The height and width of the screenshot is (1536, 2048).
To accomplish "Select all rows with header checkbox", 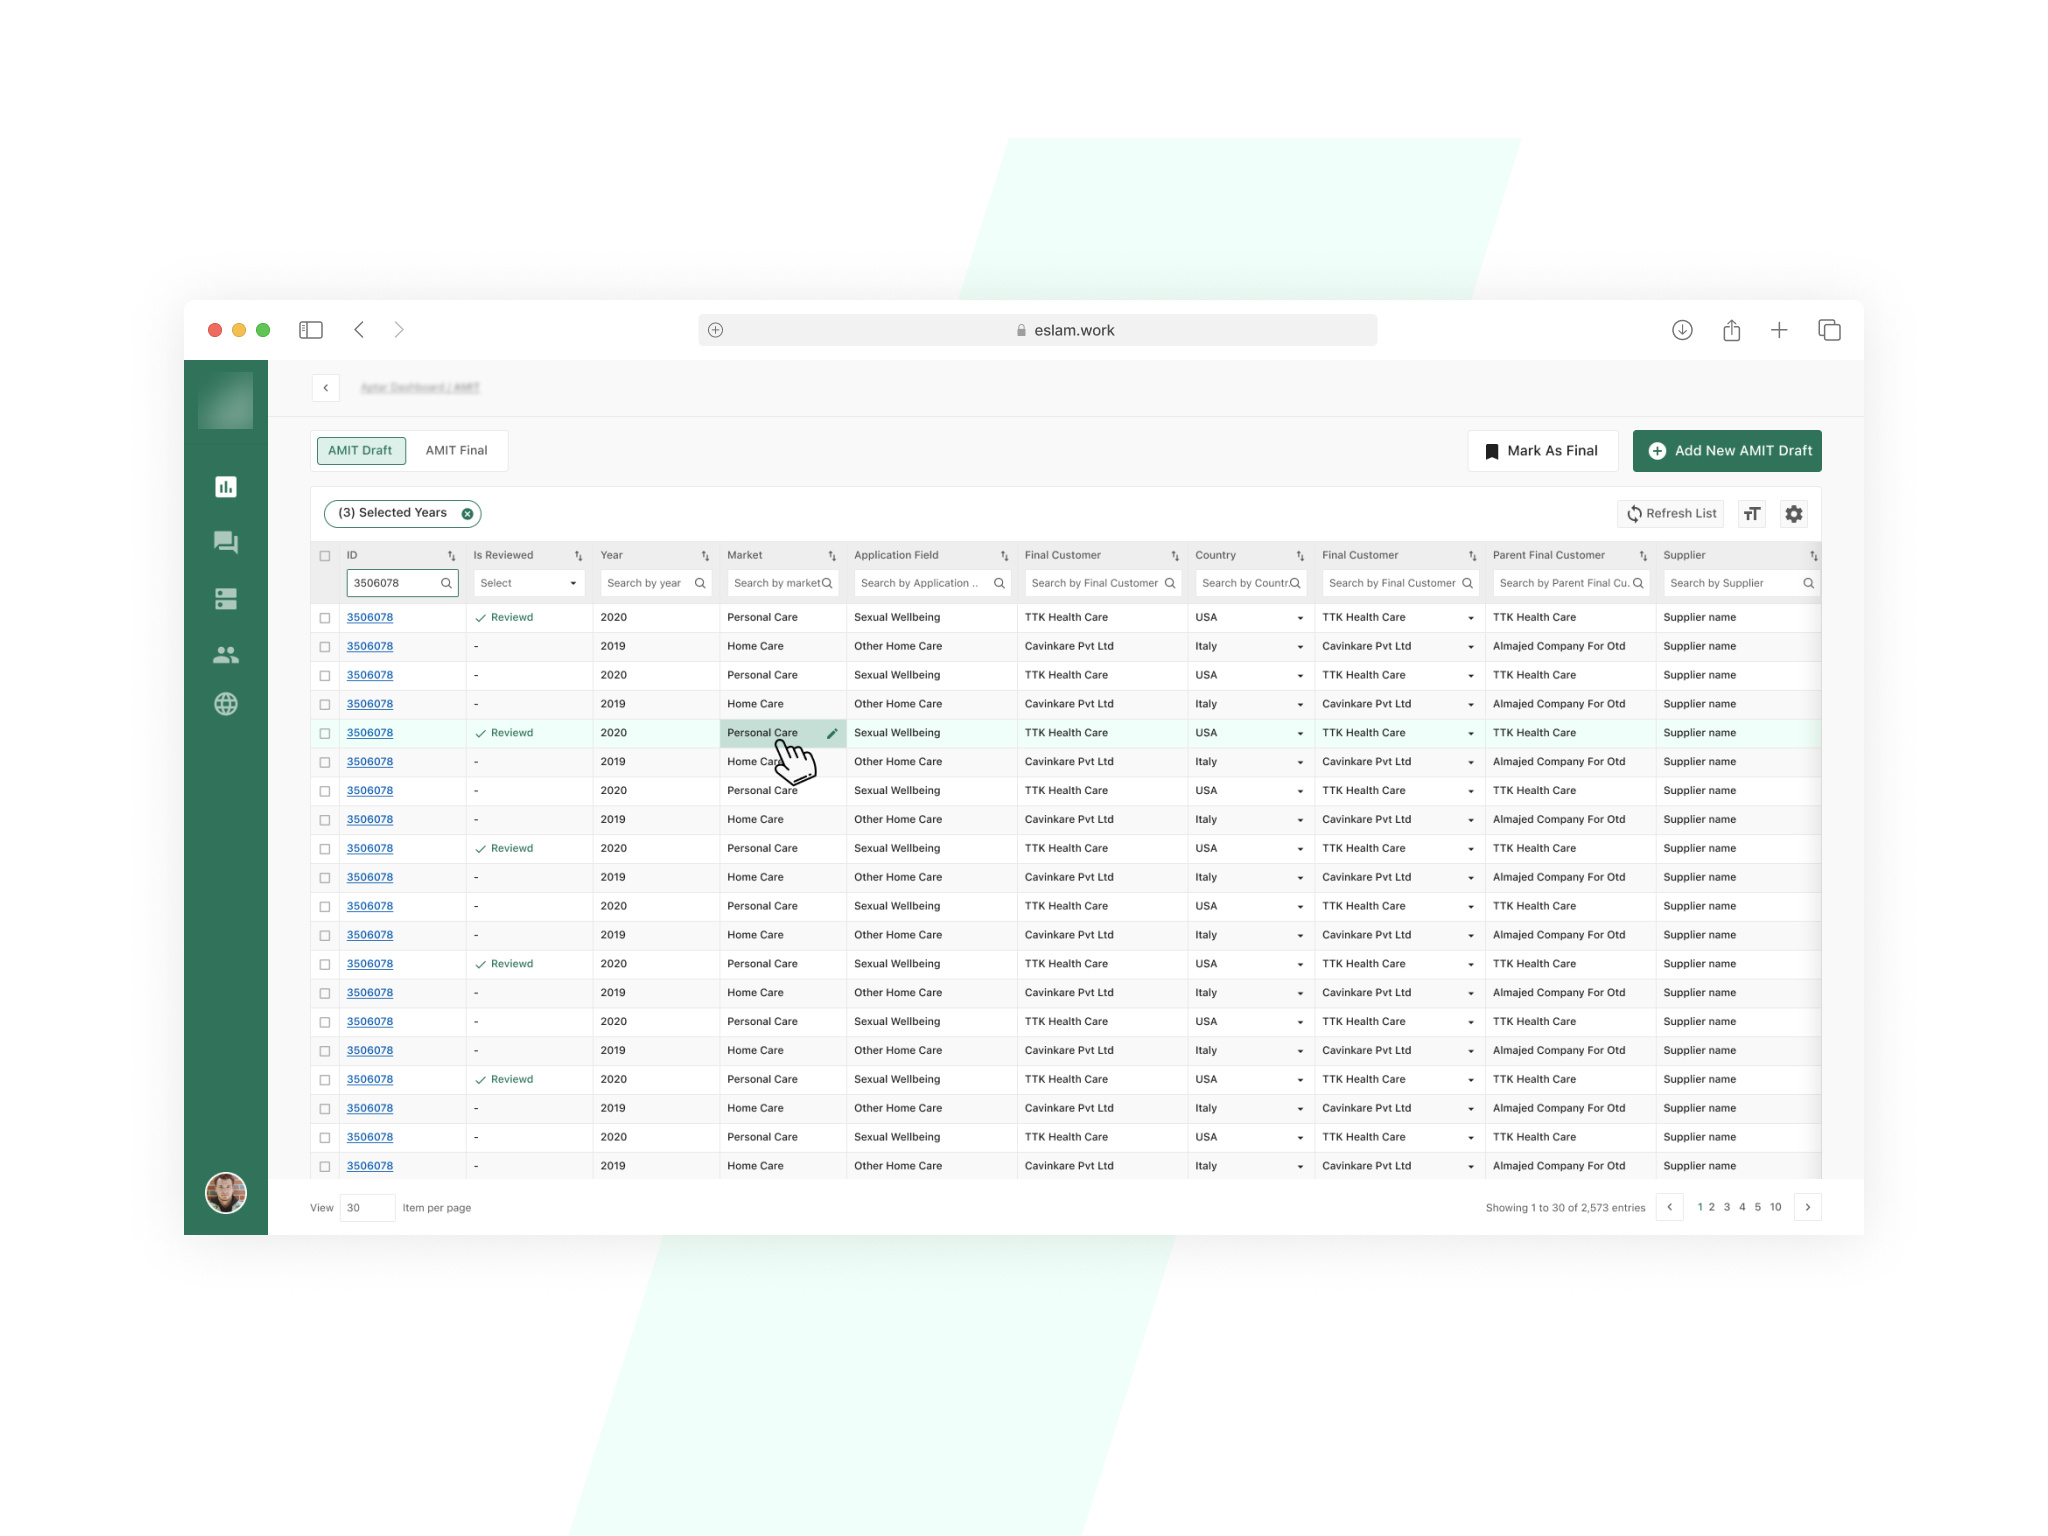I will 325,554.
